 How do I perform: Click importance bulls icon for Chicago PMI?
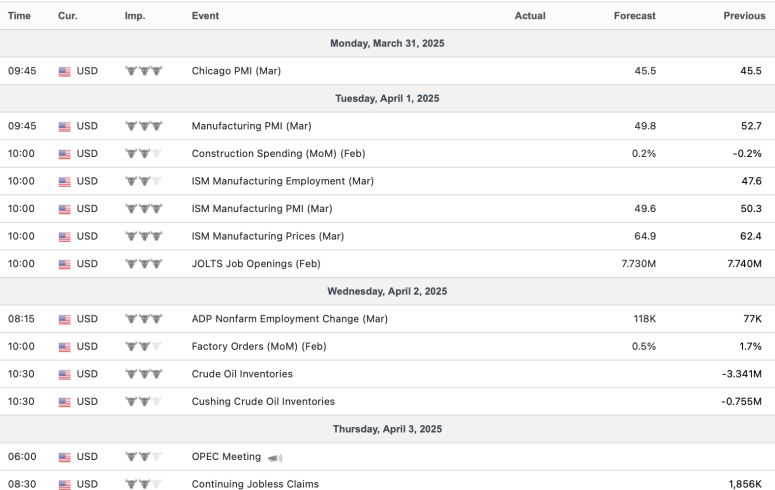[144, 71]
